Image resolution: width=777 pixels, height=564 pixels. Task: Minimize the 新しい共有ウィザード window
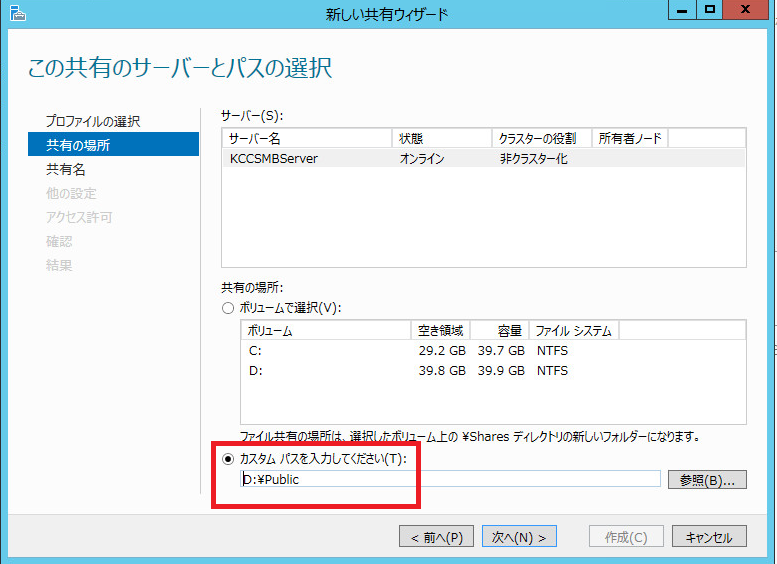(x=682, y=9)
